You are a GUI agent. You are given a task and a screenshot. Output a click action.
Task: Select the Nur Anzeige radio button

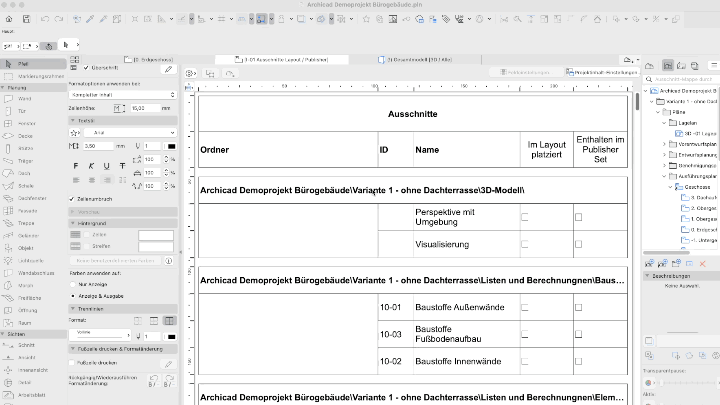(x=72, y=283)
